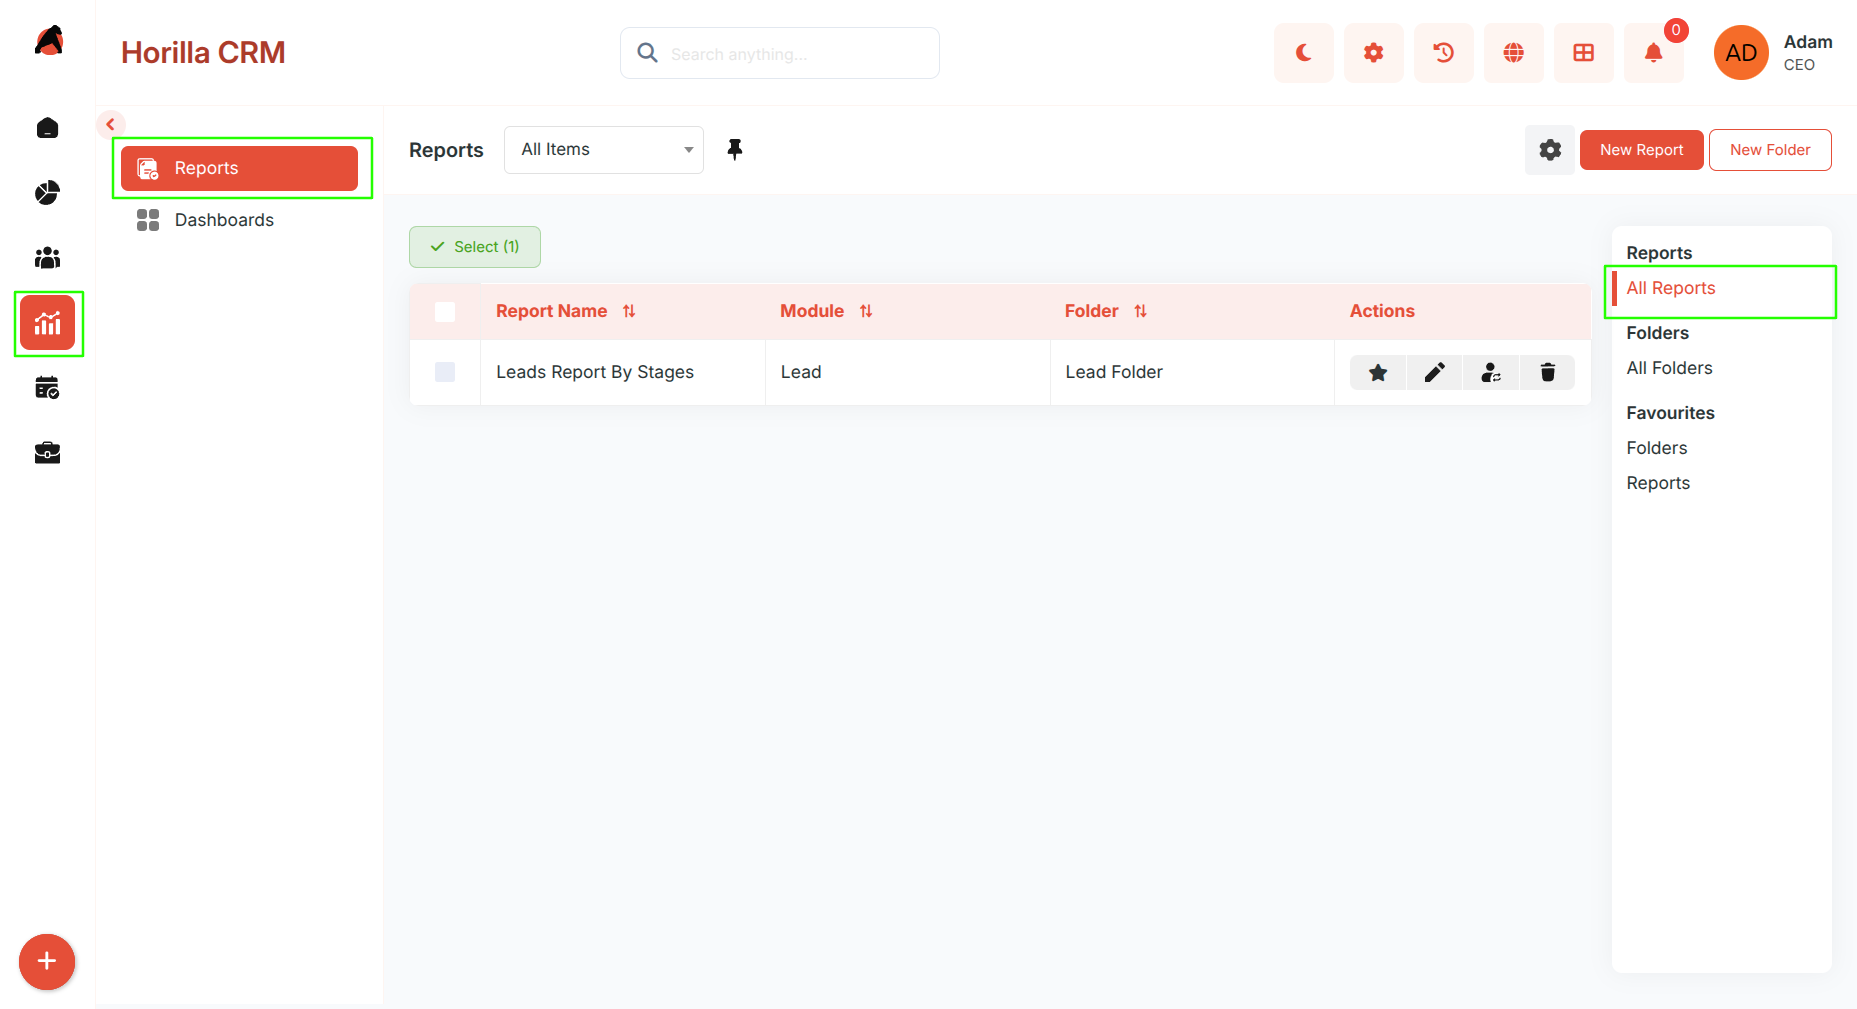Open the Adam CEO profile menu
Viewport: 1857px width, 1009px height.
point(1774,53)
